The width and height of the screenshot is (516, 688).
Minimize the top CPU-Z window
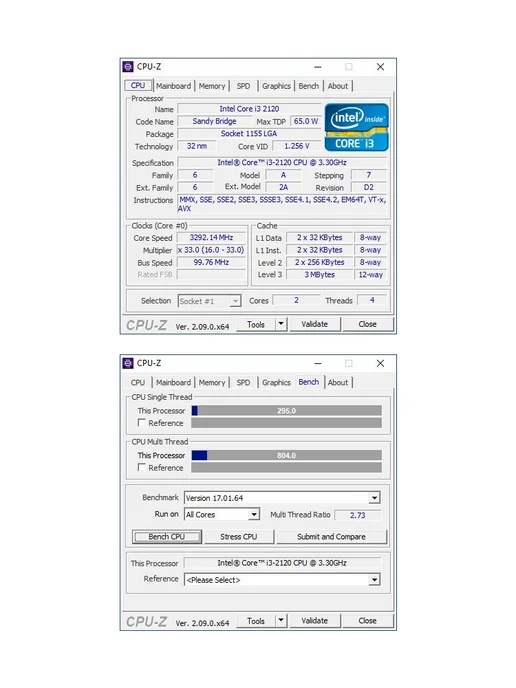click(x=318, y=67)
